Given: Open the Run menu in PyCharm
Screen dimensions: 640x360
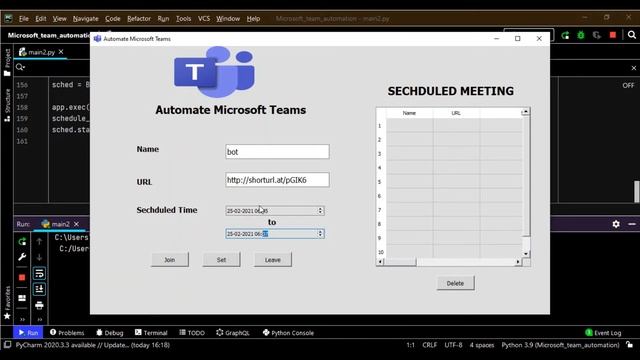Looking at the screenshot, I should (163, 19).
